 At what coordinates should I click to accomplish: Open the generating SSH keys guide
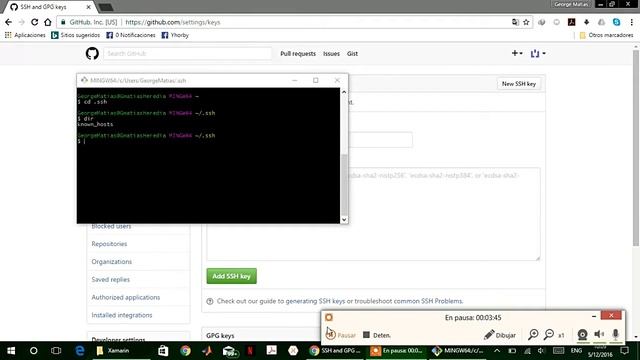point(315,301)
